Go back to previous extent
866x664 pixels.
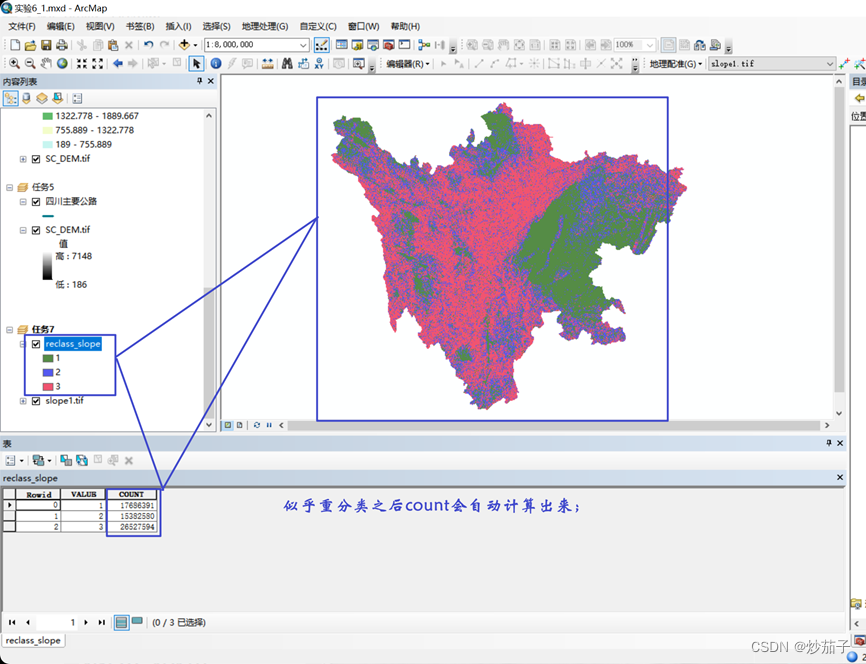coord(118,64)
